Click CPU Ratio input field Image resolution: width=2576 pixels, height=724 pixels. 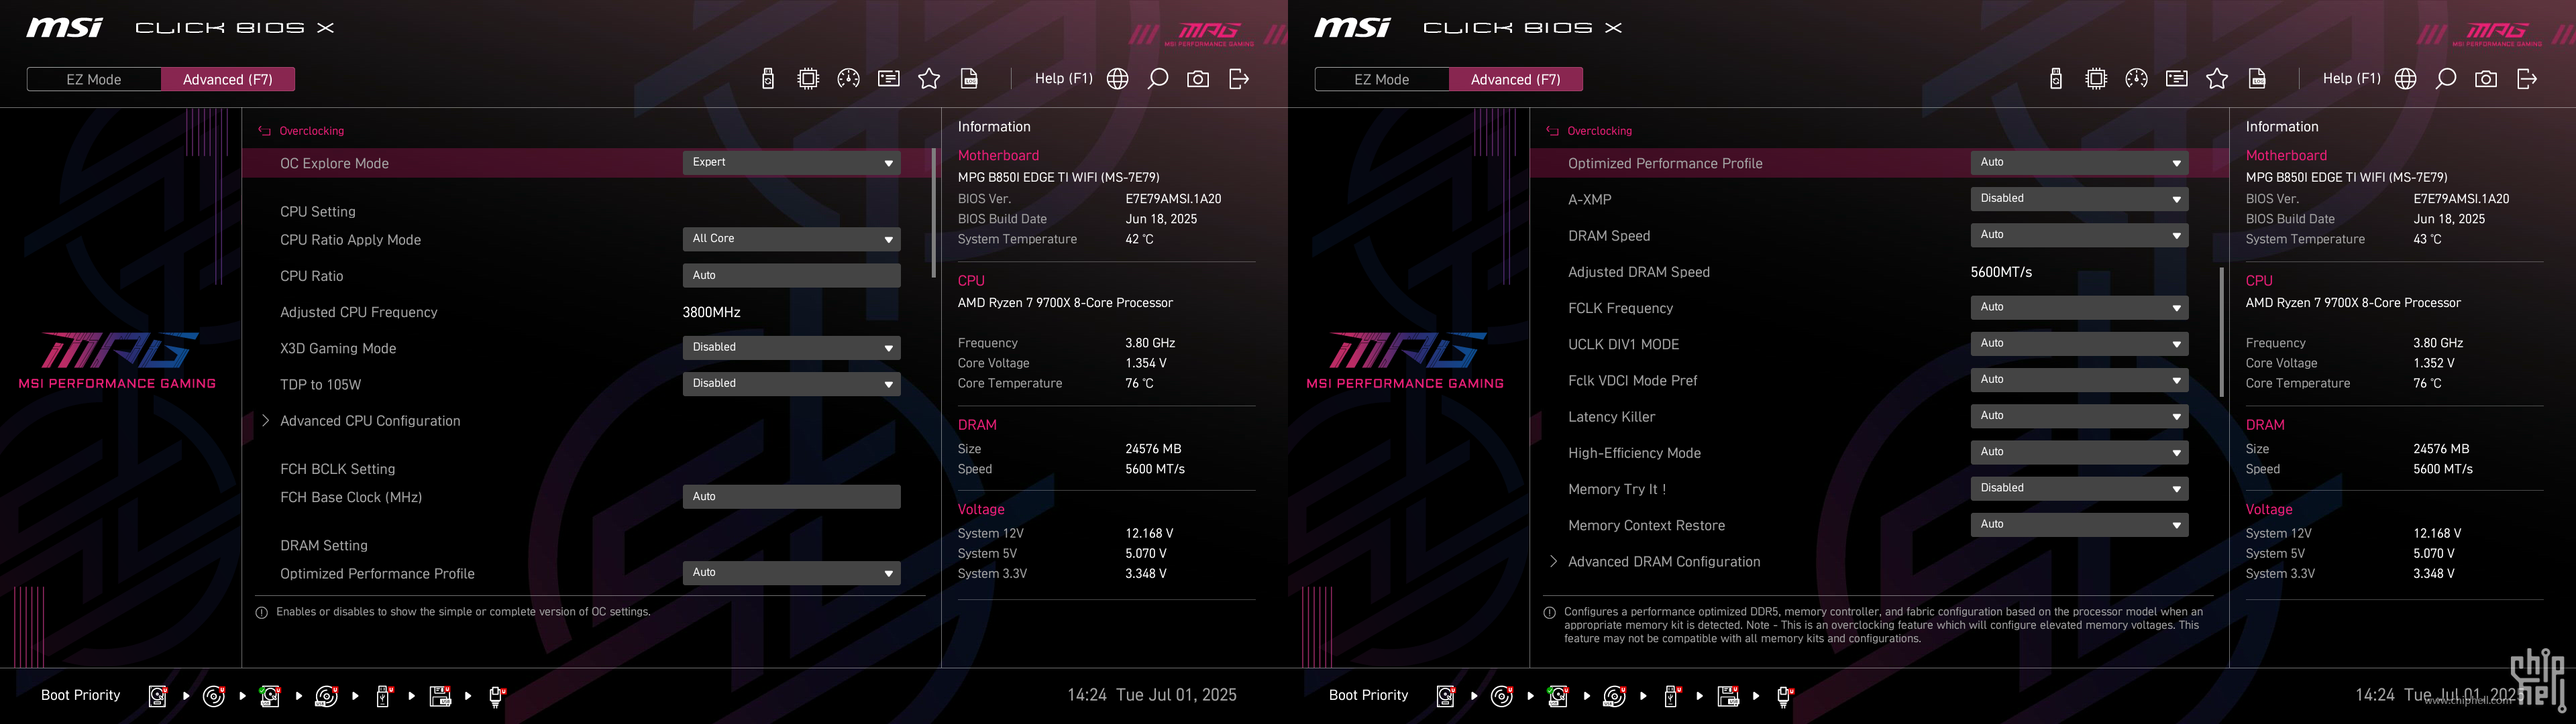coord(791,276)
